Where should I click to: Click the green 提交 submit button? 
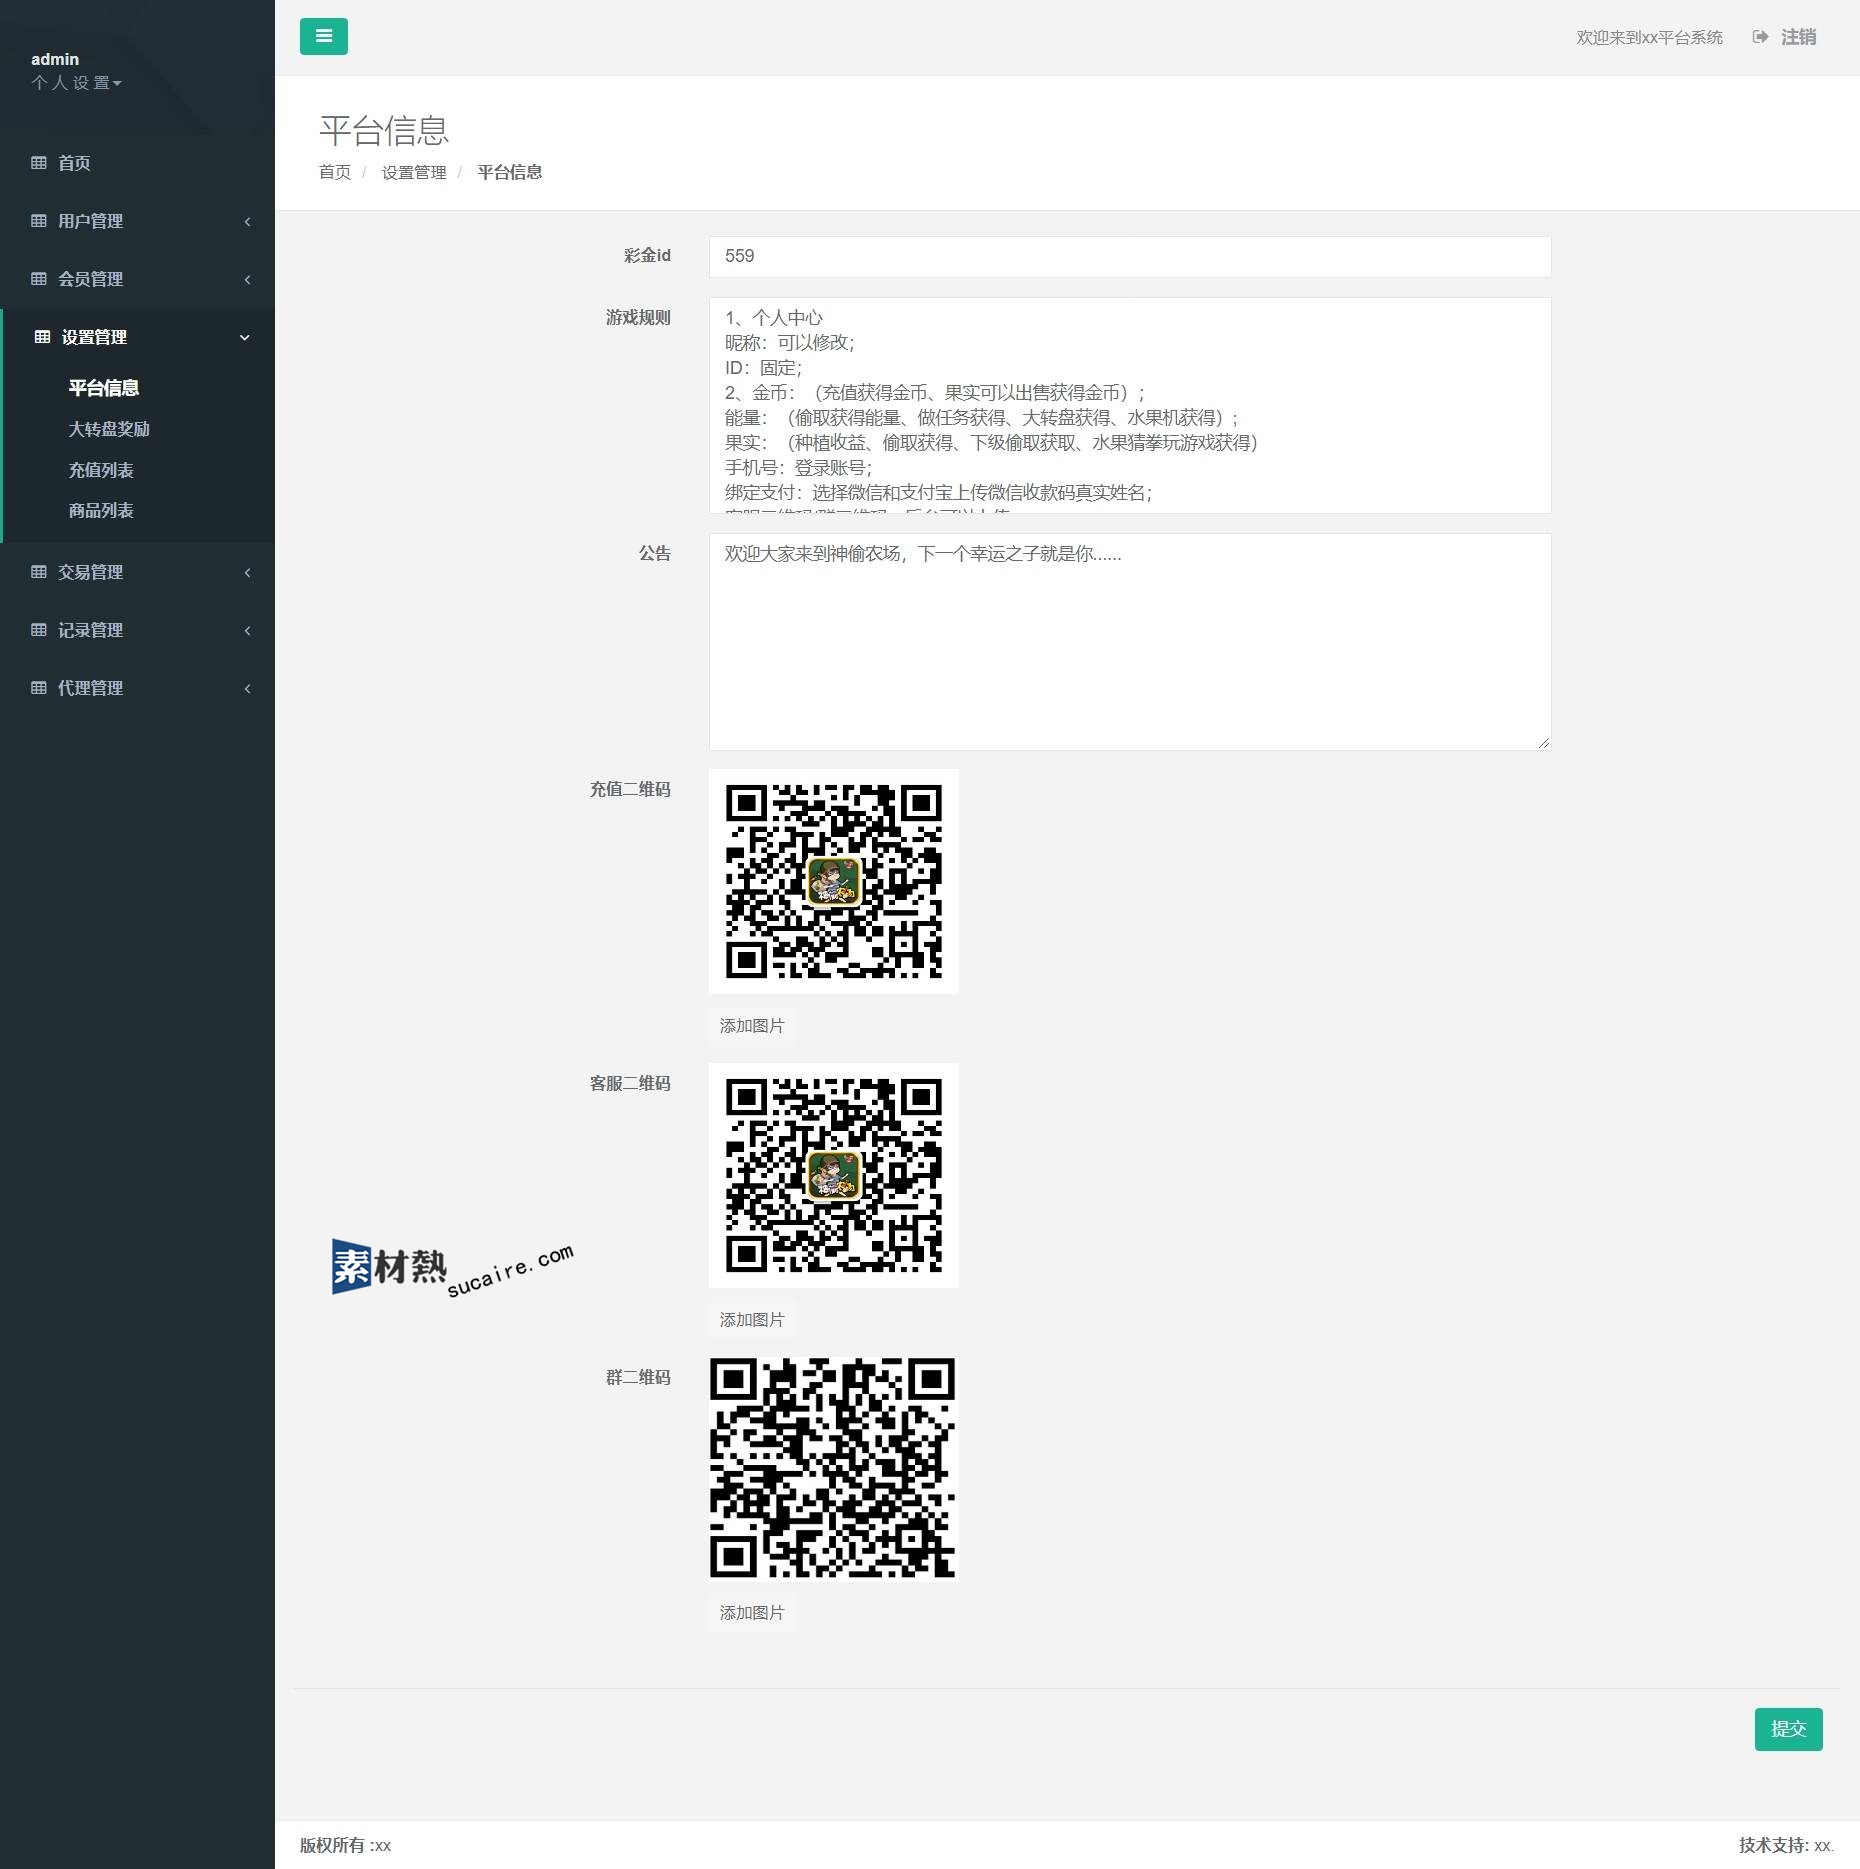(x=1788, y=1729)
